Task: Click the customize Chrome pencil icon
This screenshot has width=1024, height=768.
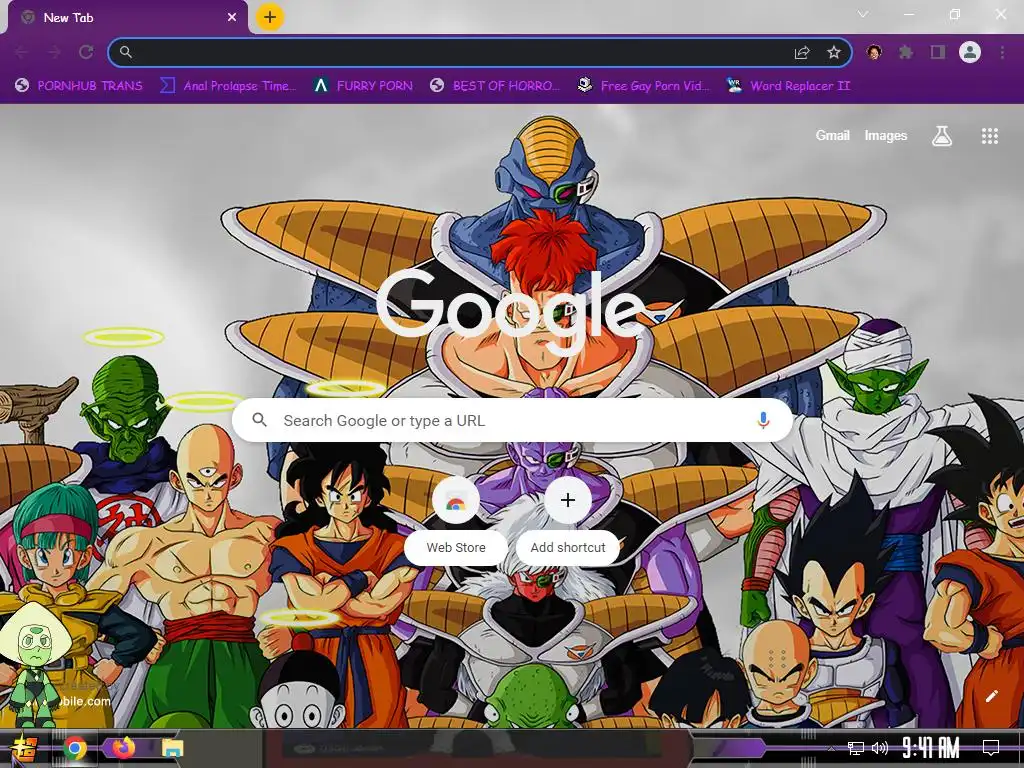Action: (991, 696)
